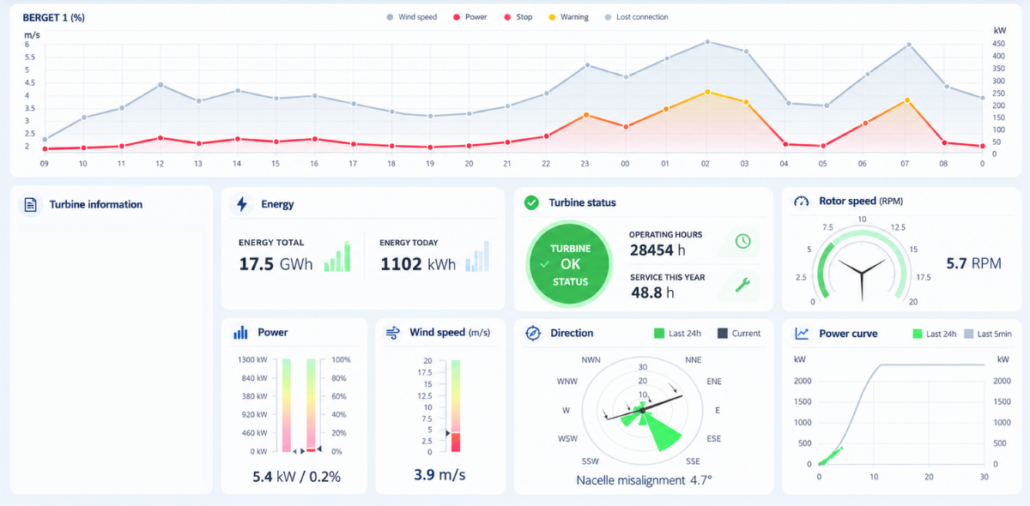Image resolution: width=1030 pixels, height=506 pixels.
Task: Toggle Current in Direction legend
Action: coord(739,333)
